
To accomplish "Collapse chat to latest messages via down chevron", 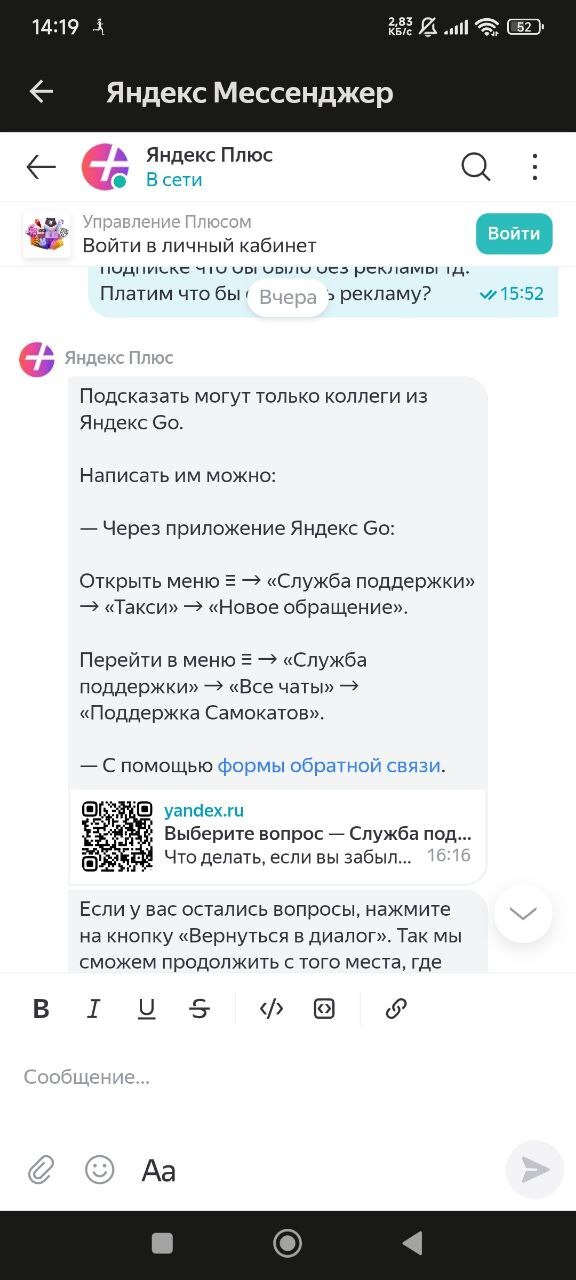I will click(522, 913).
